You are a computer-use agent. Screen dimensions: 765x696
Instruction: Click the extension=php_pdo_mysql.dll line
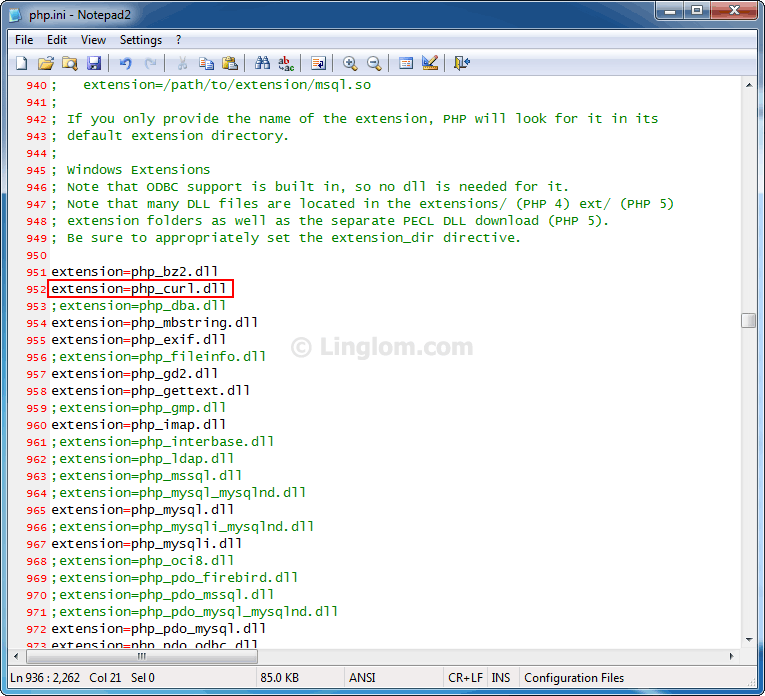tap(159, 629)
